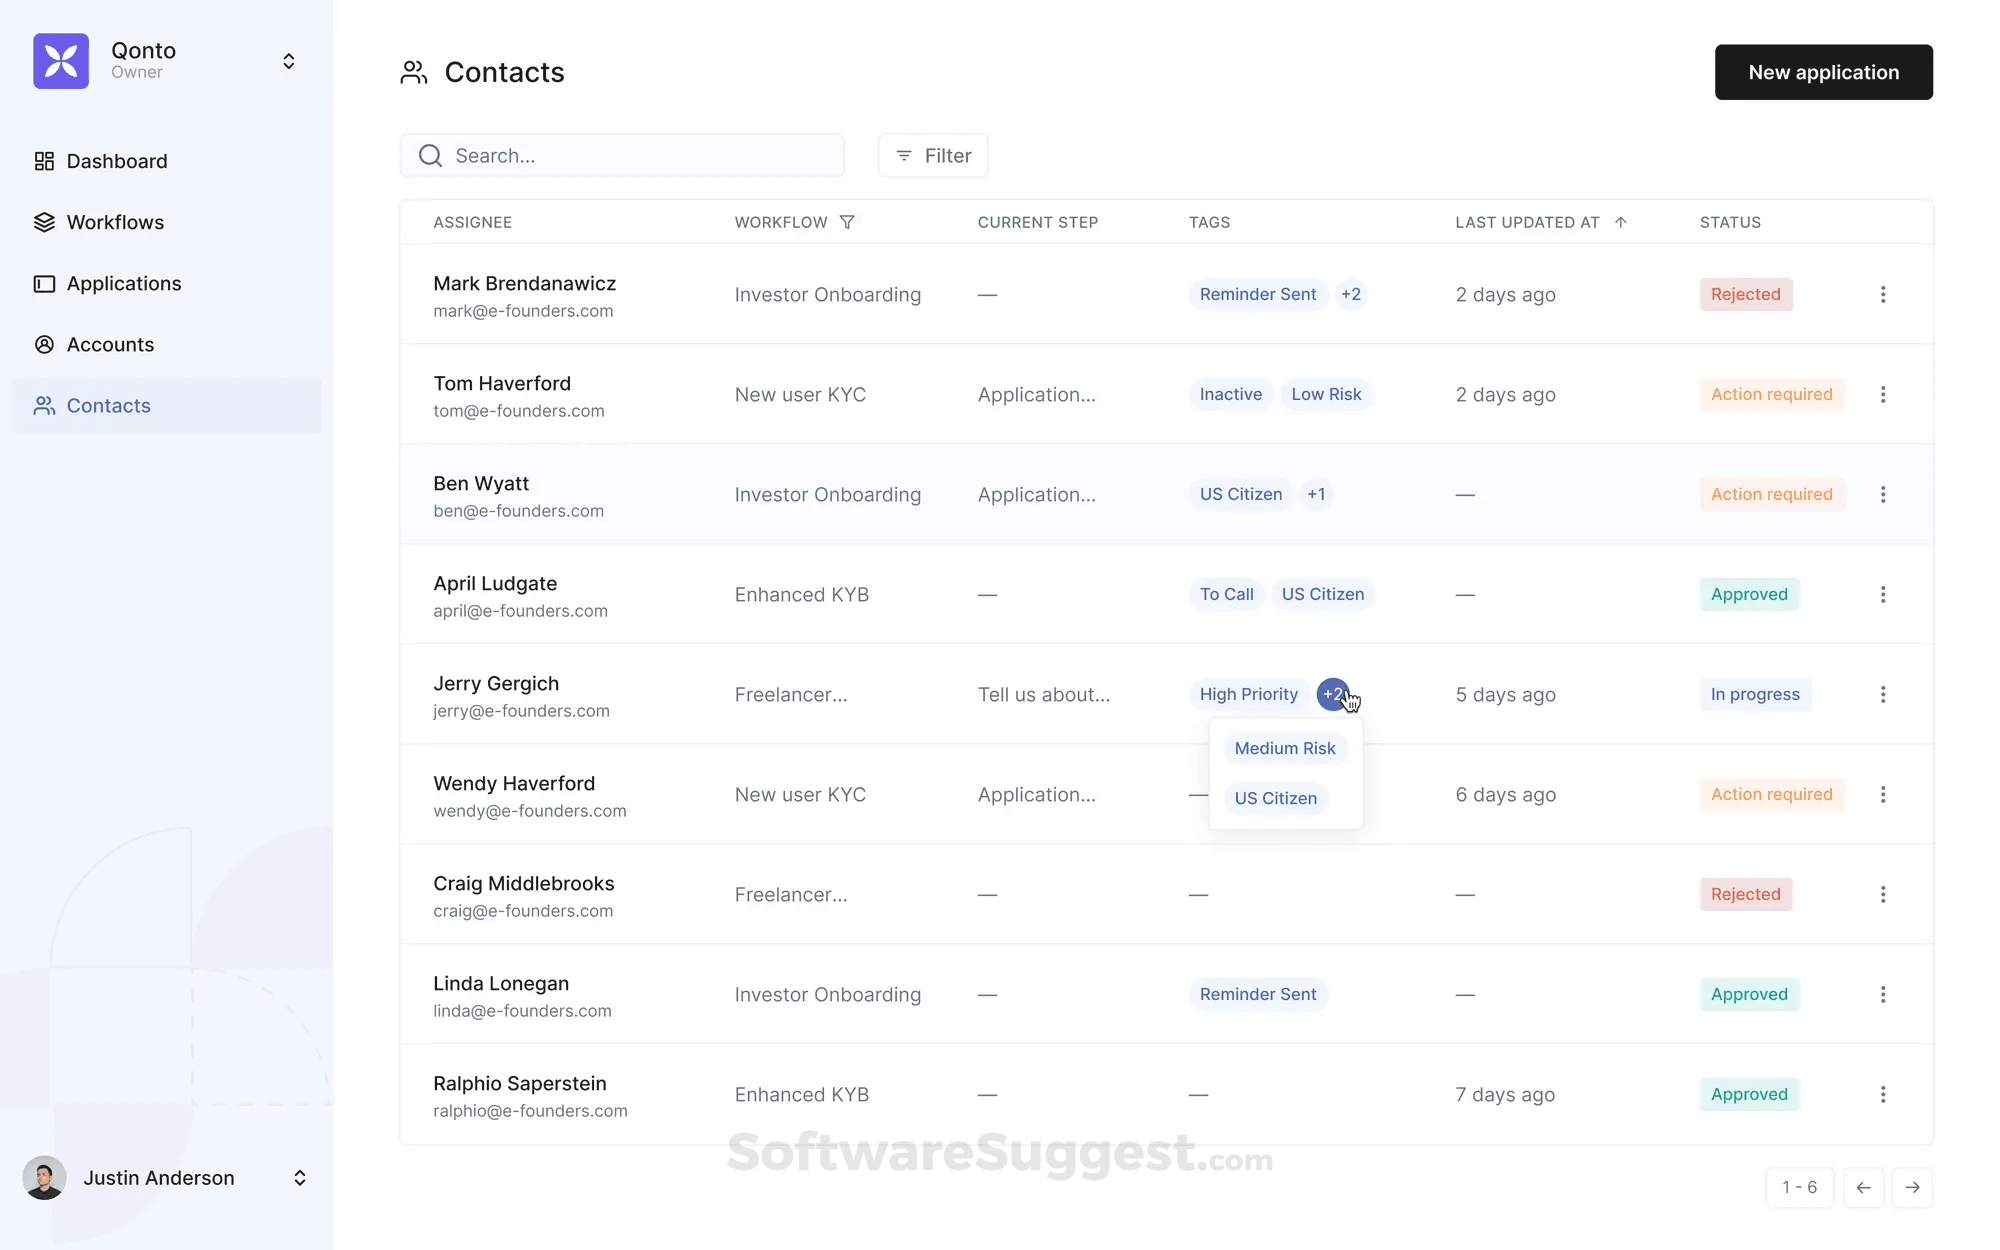Show Mark Brendanawicz's extra tags

click(1351, 294)
